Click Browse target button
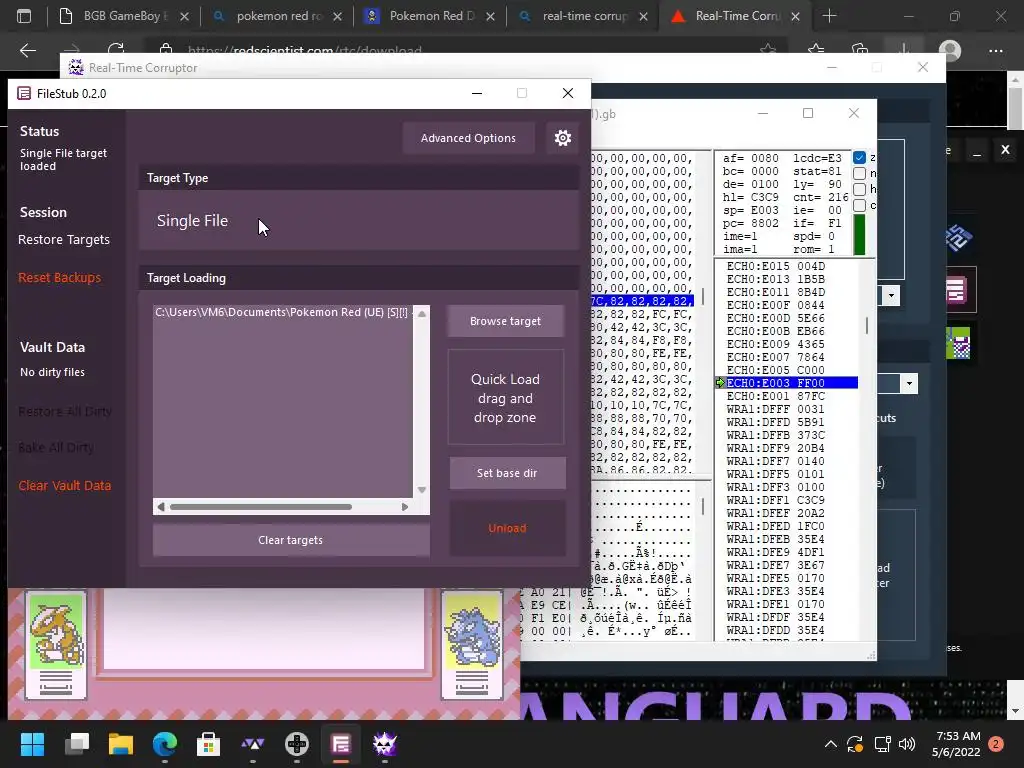Image resolution: width=1024 pixels, height=768 pixels. click(505, 321)
